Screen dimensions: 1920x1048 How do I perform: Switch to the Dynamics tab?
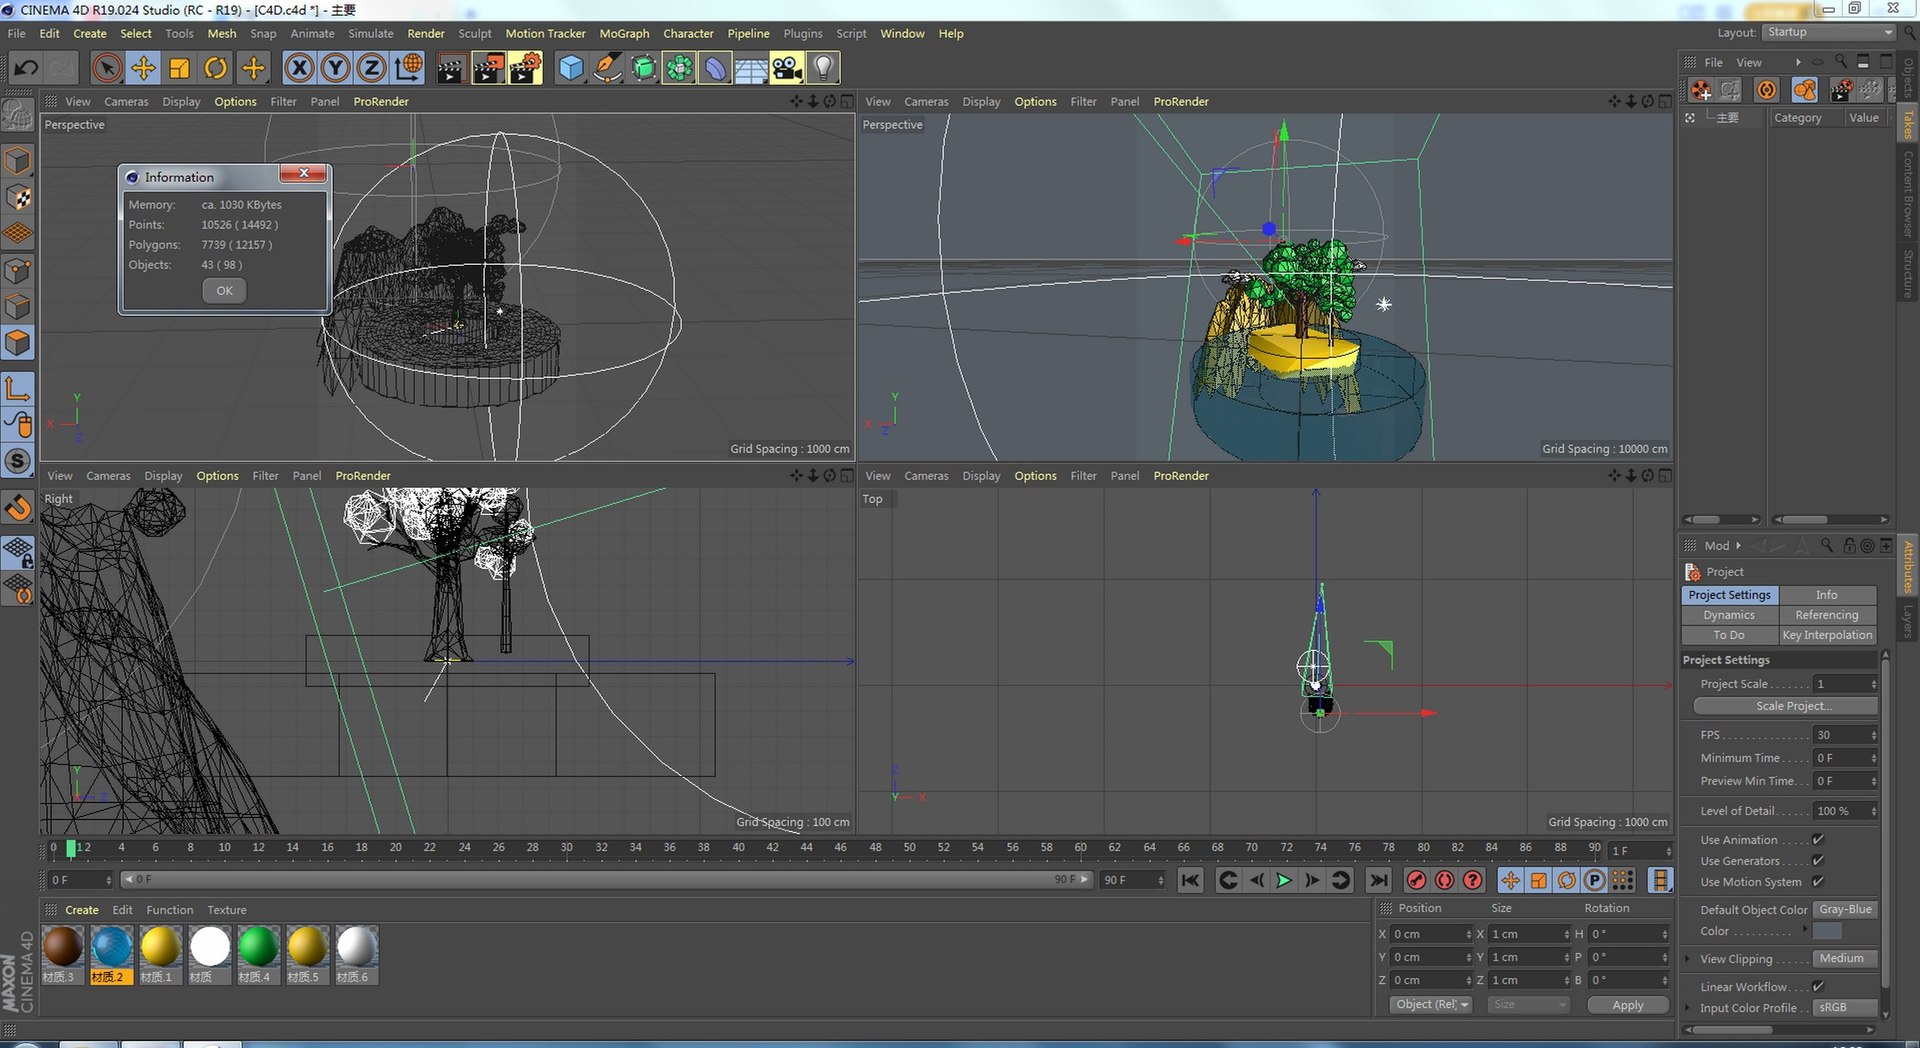coord(1729,615)
